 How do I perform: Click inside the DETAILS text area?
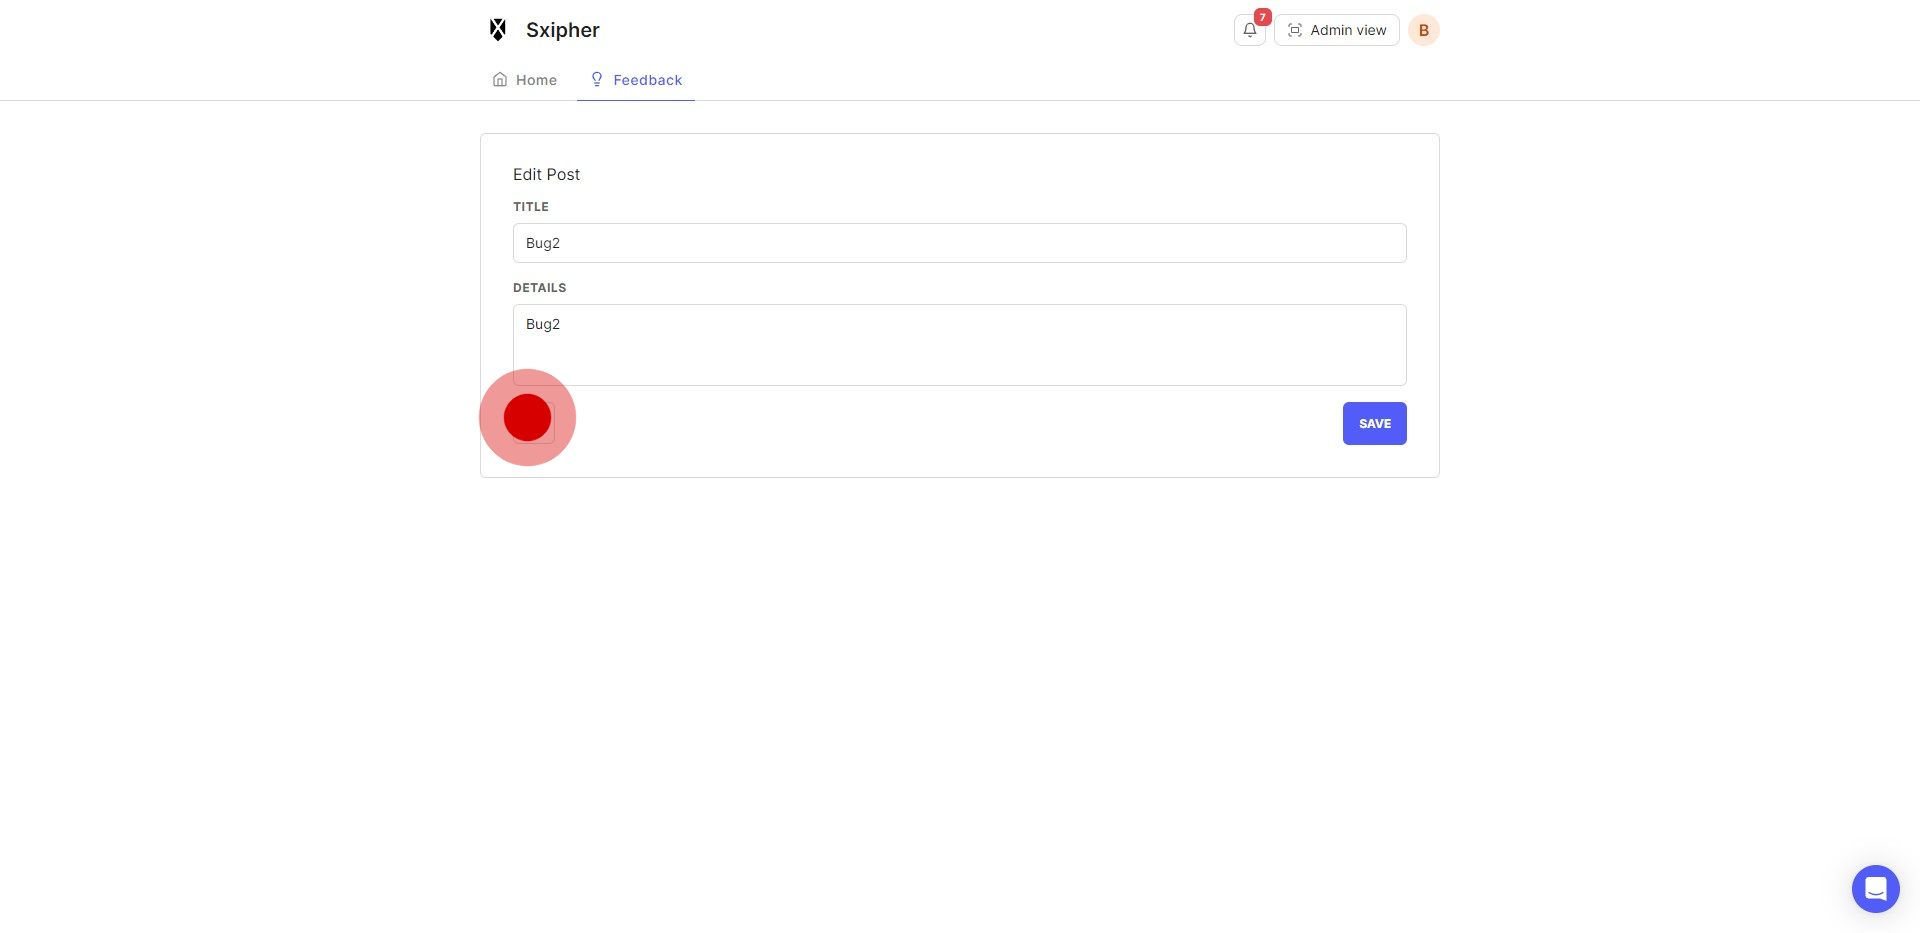(x=959, y=344)
